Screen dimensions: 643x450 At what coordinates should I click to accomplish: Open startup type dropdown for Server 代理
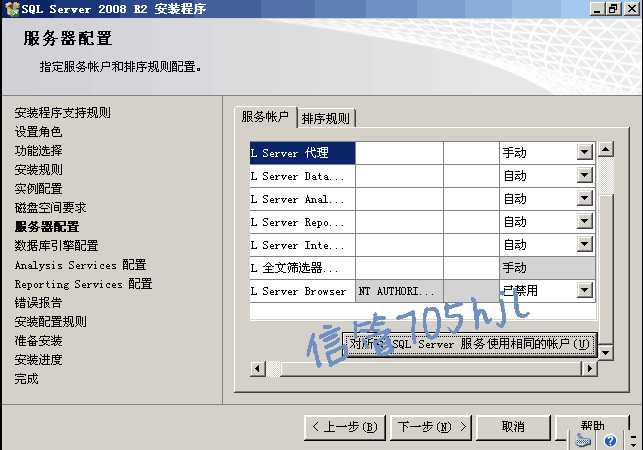(x=584, y=153)
